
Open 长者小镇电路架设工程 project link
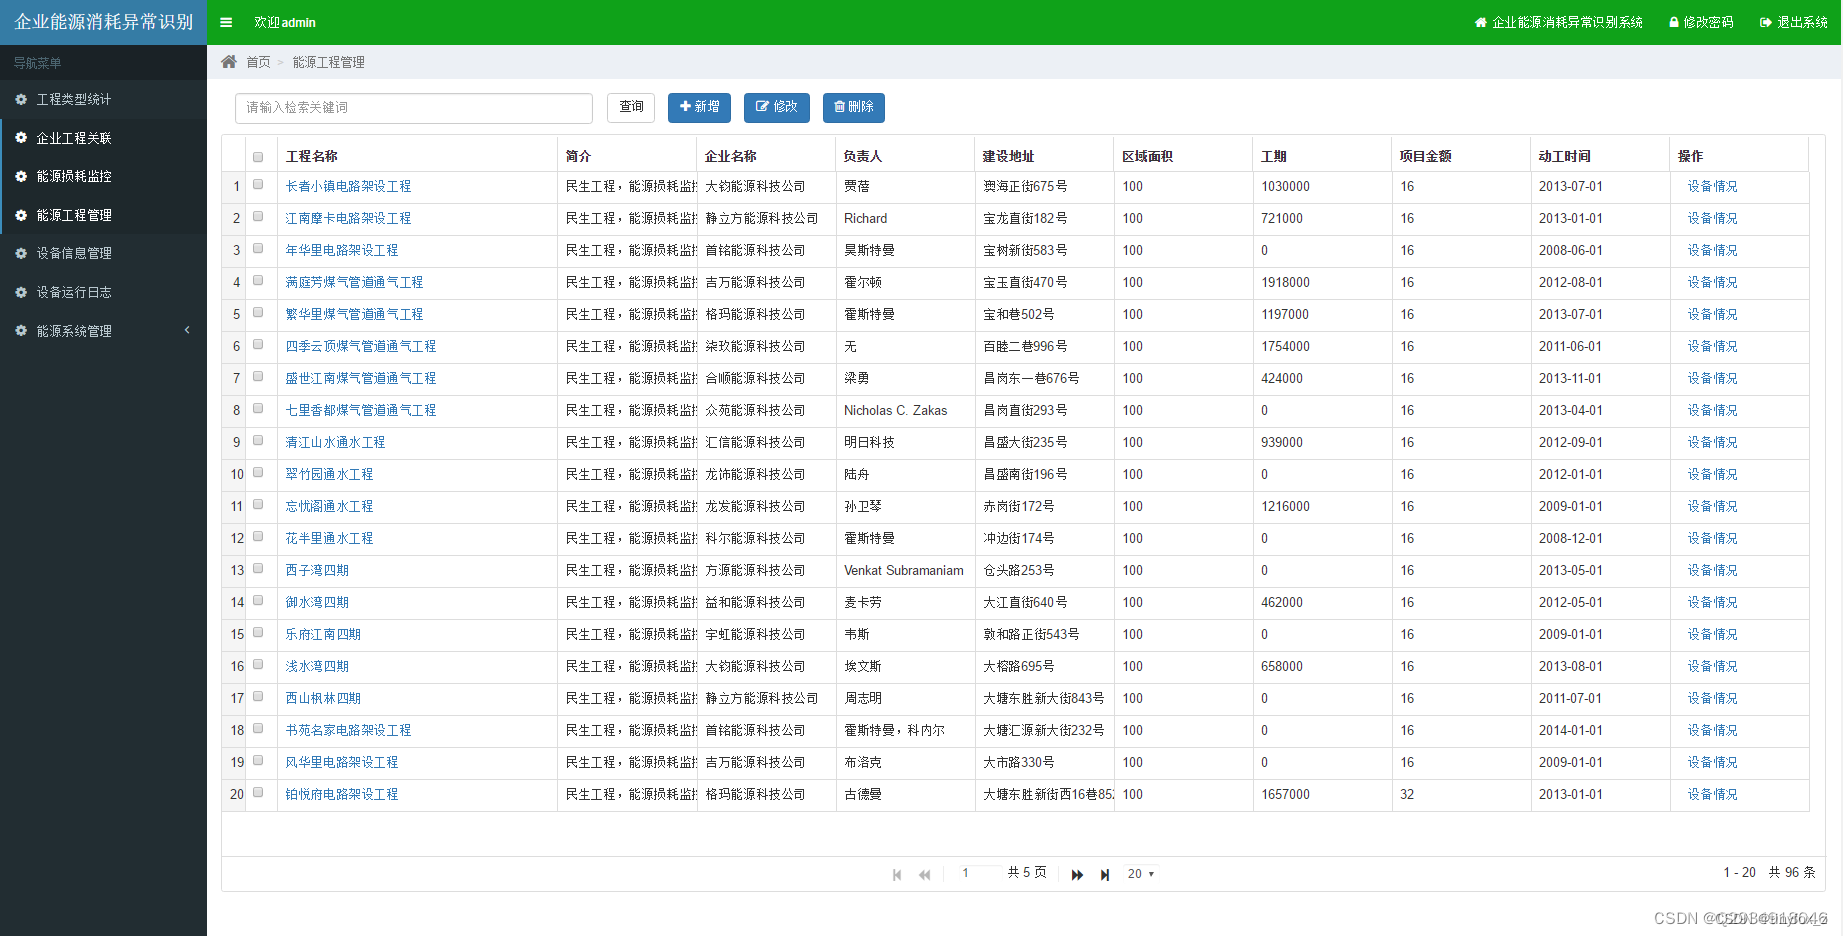(x=348, y=186)
